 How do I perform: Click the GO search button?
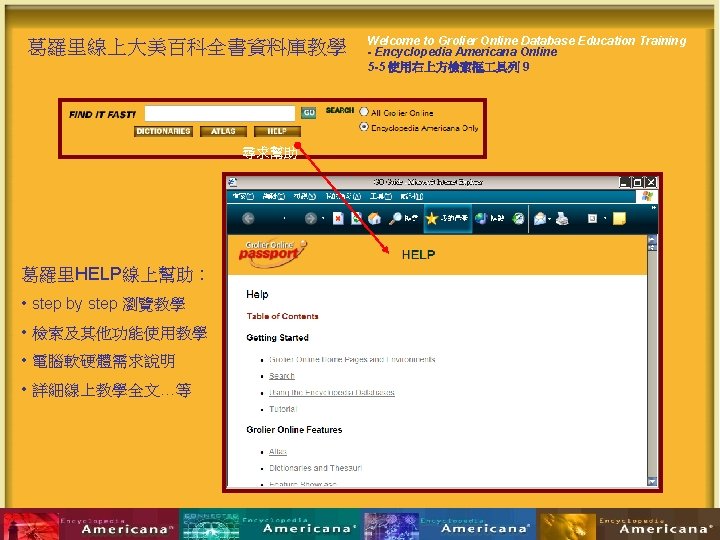309,113
